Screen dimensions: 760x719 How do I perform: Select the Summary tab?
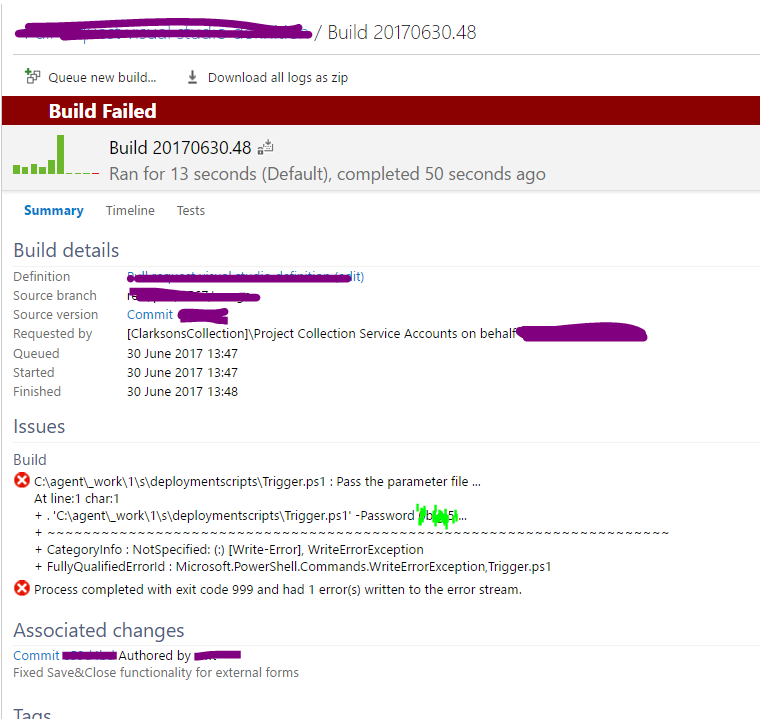point(54,210)
